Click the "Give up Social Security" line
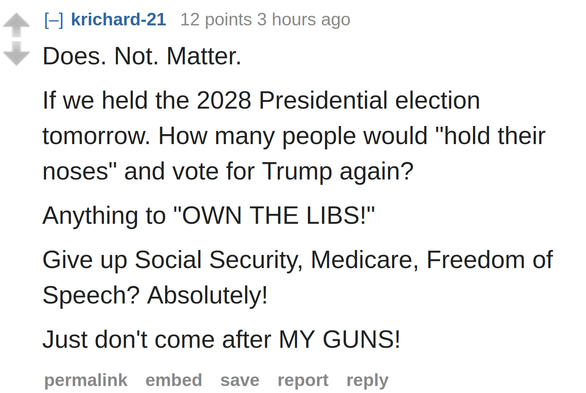Screen dimensions: 586x393 pos(298,260)
